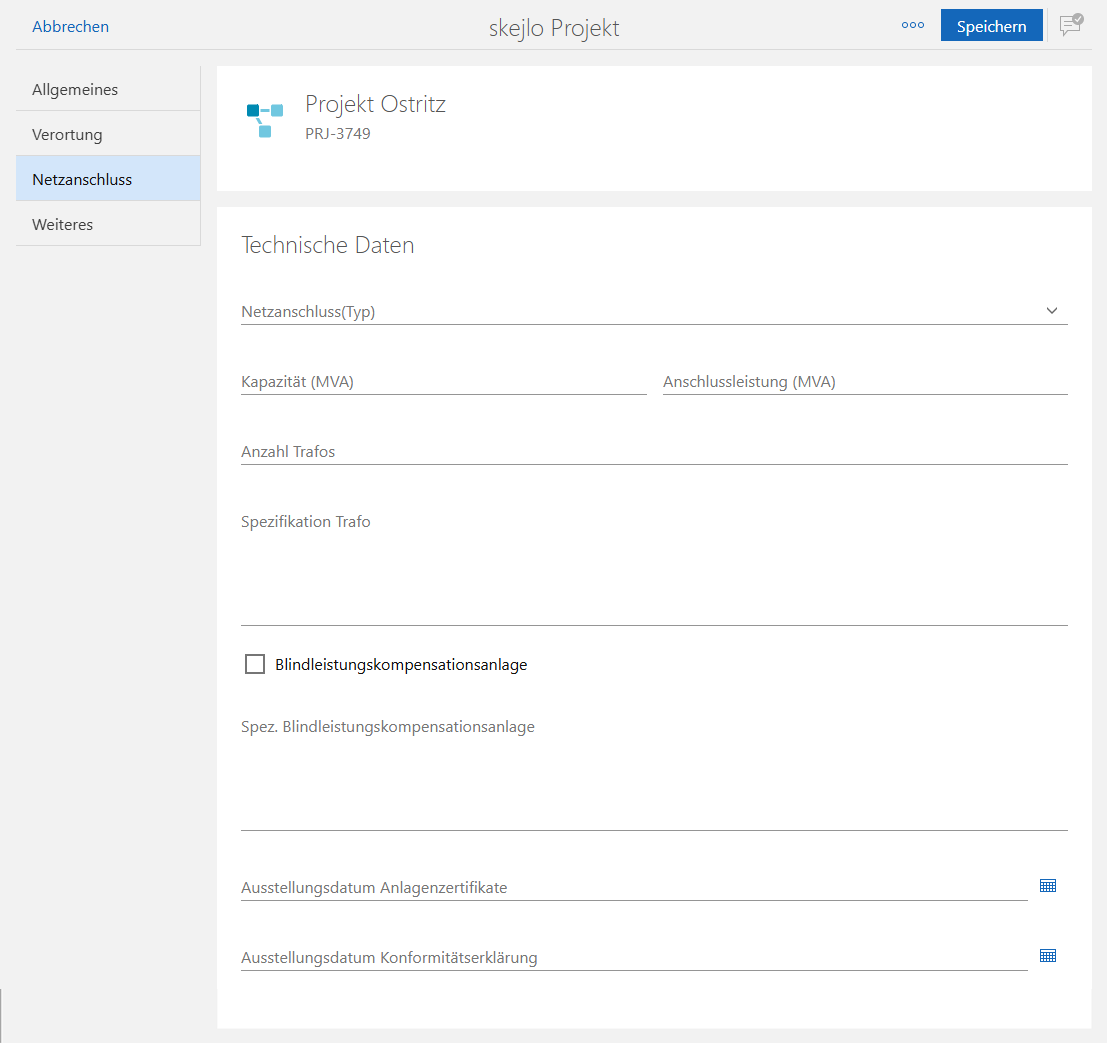Image resolution: width=1107 pixels, height=1043 pixels.
Task: Focus the Kapazität (MVA) input field
Action: click(x=443, y=382)
